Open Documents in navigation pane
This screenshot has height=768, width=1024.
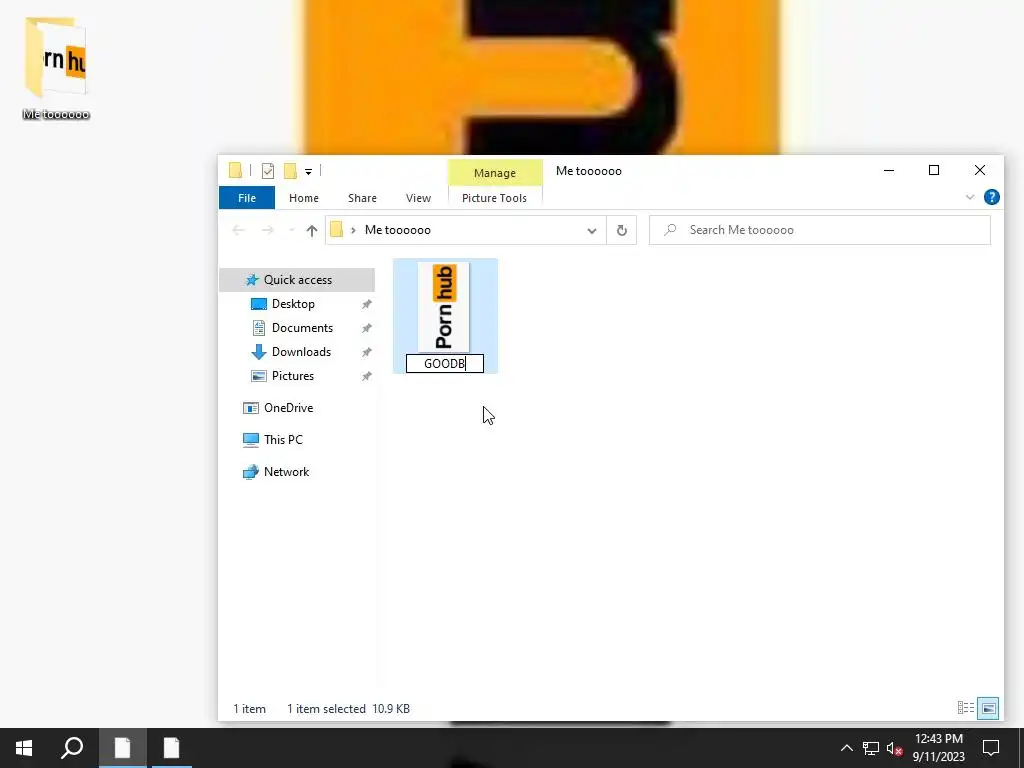302,328
